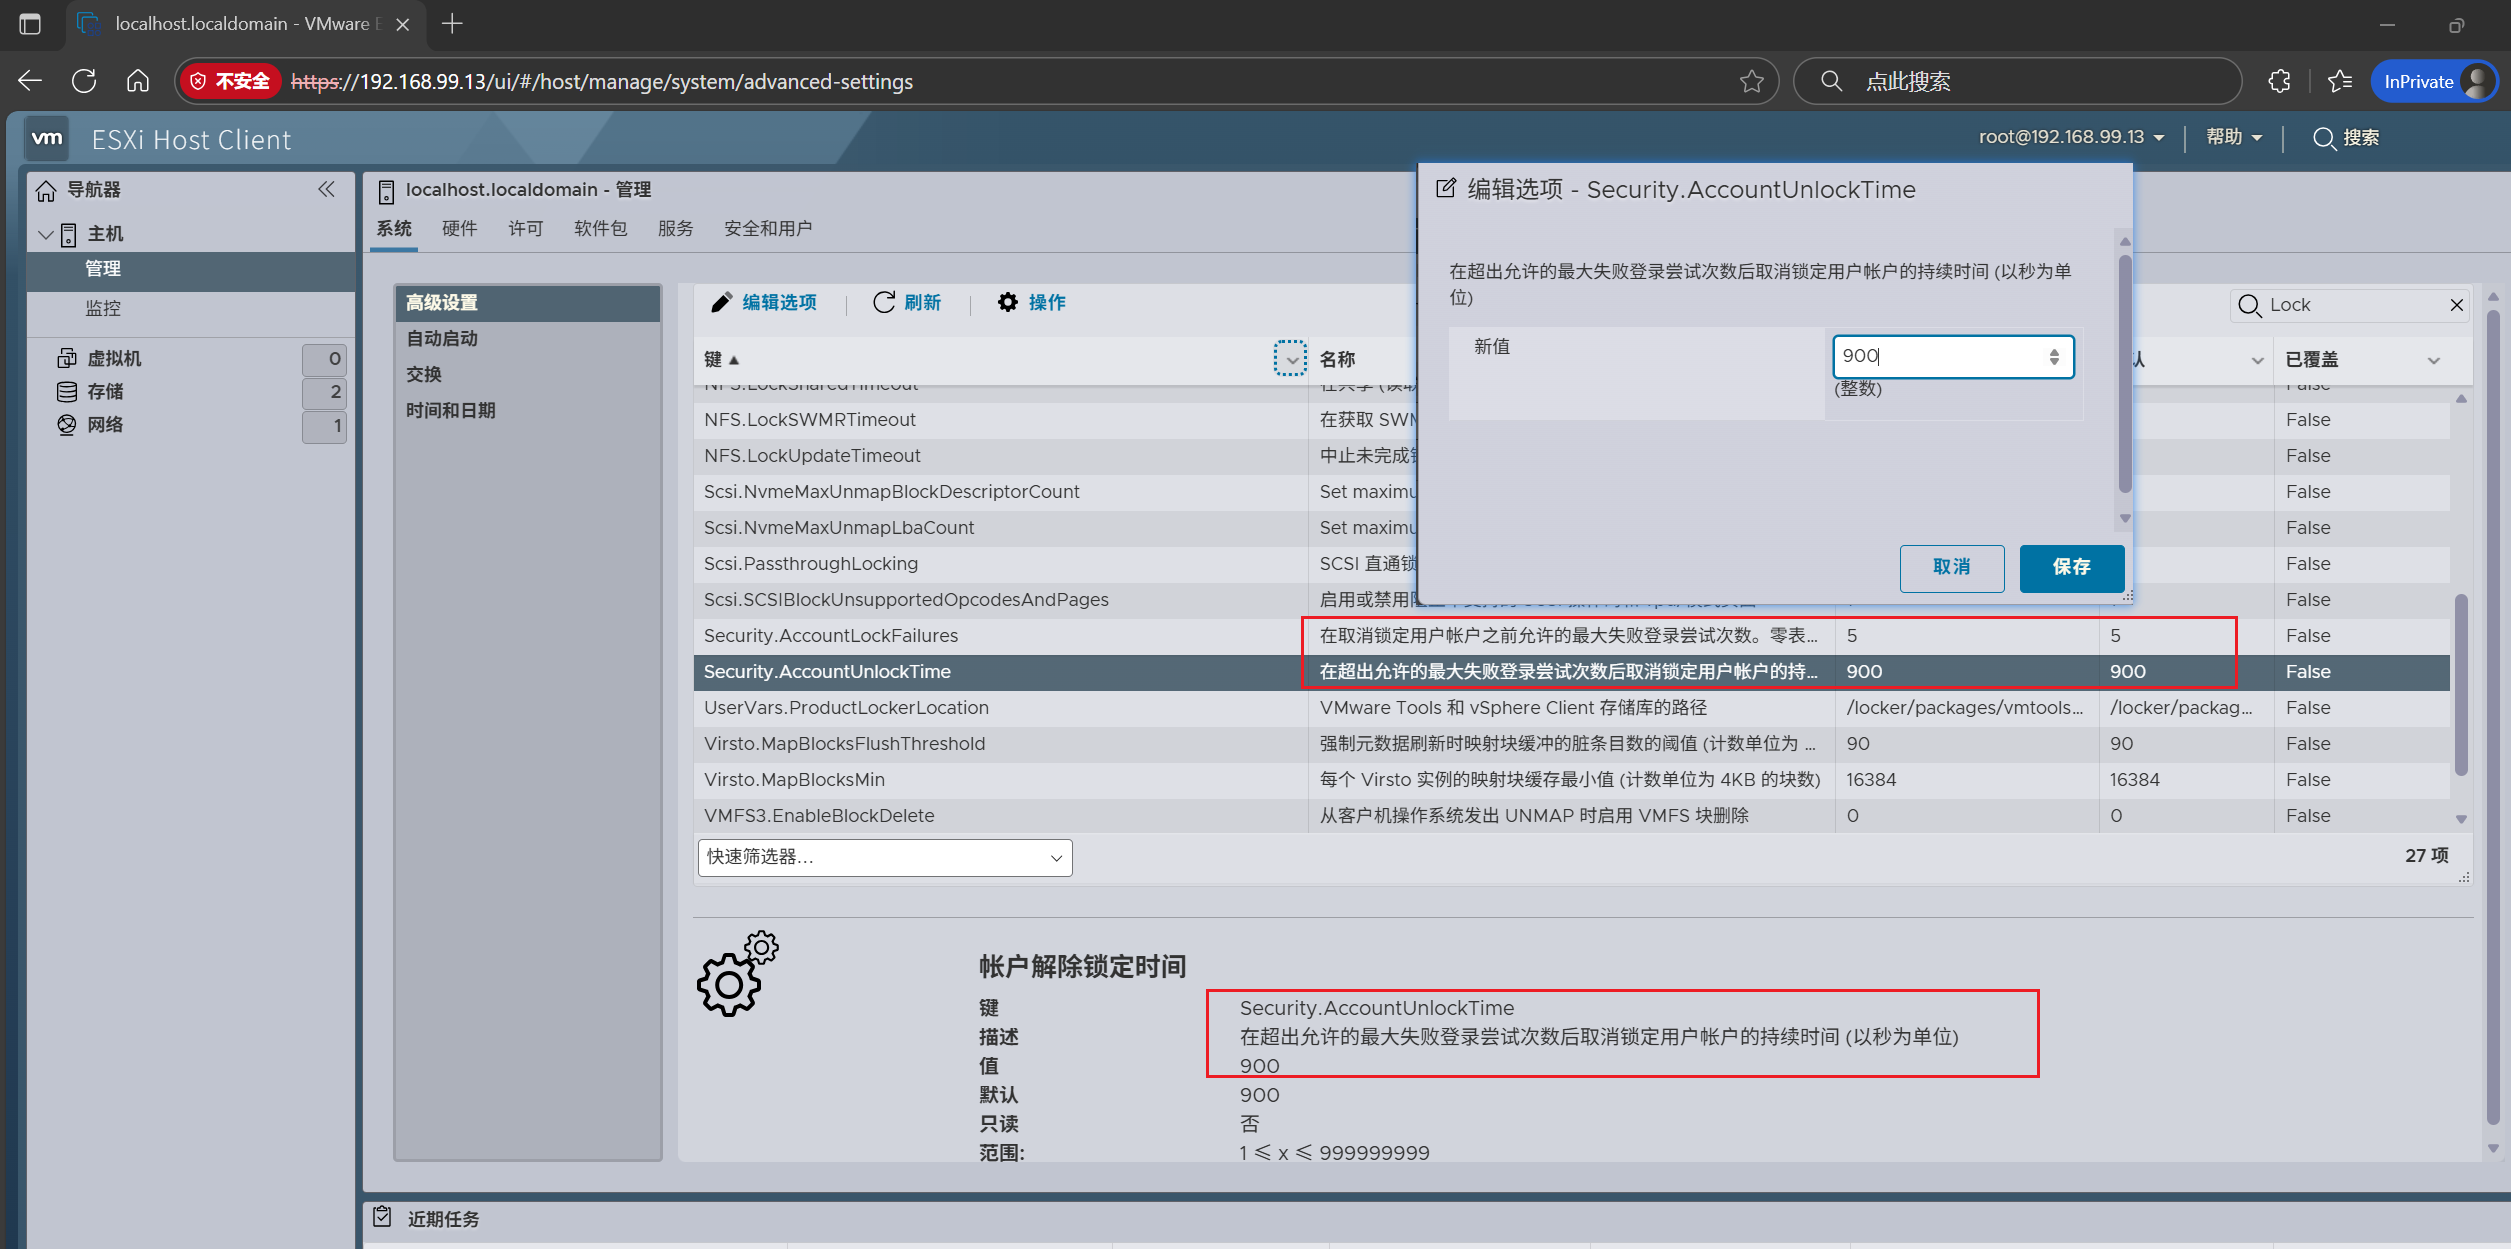Reload the page with refresh icon
The height and width of the screenshot is (1249, 2511).
pyautogui.click(x=84, y=81)
